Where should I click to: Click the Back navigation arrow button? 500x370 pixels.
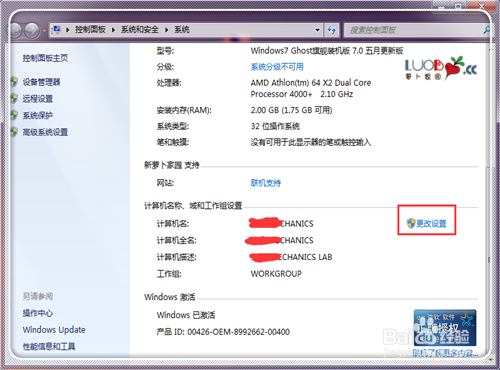(x=15, y=31)
